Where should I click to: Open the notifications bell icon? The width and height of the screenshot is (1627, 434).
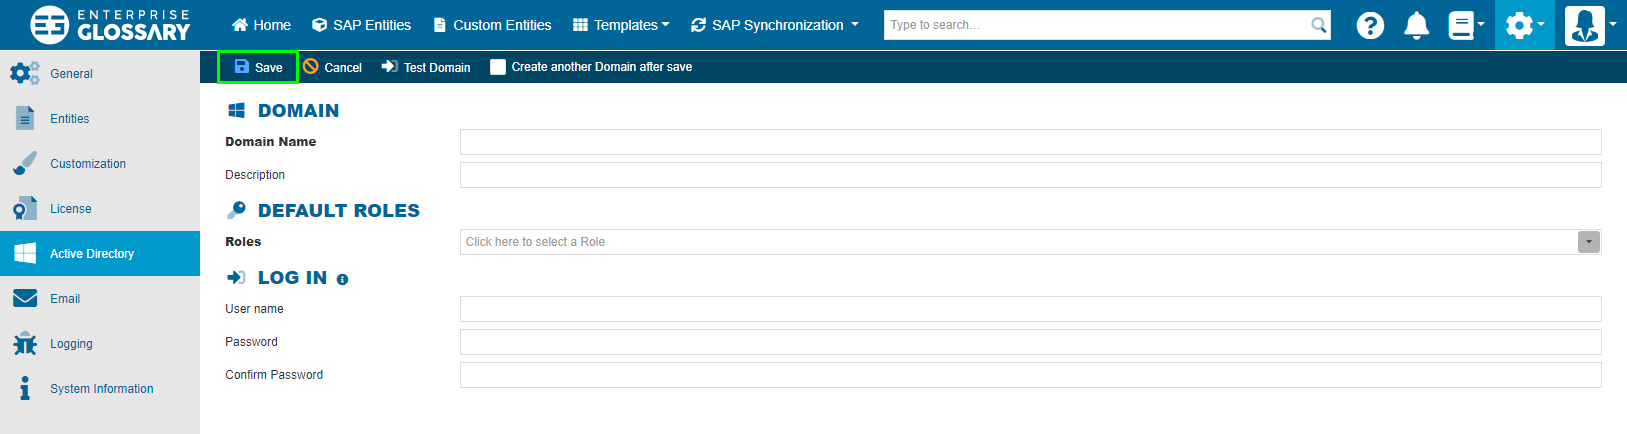[1416, 25]
